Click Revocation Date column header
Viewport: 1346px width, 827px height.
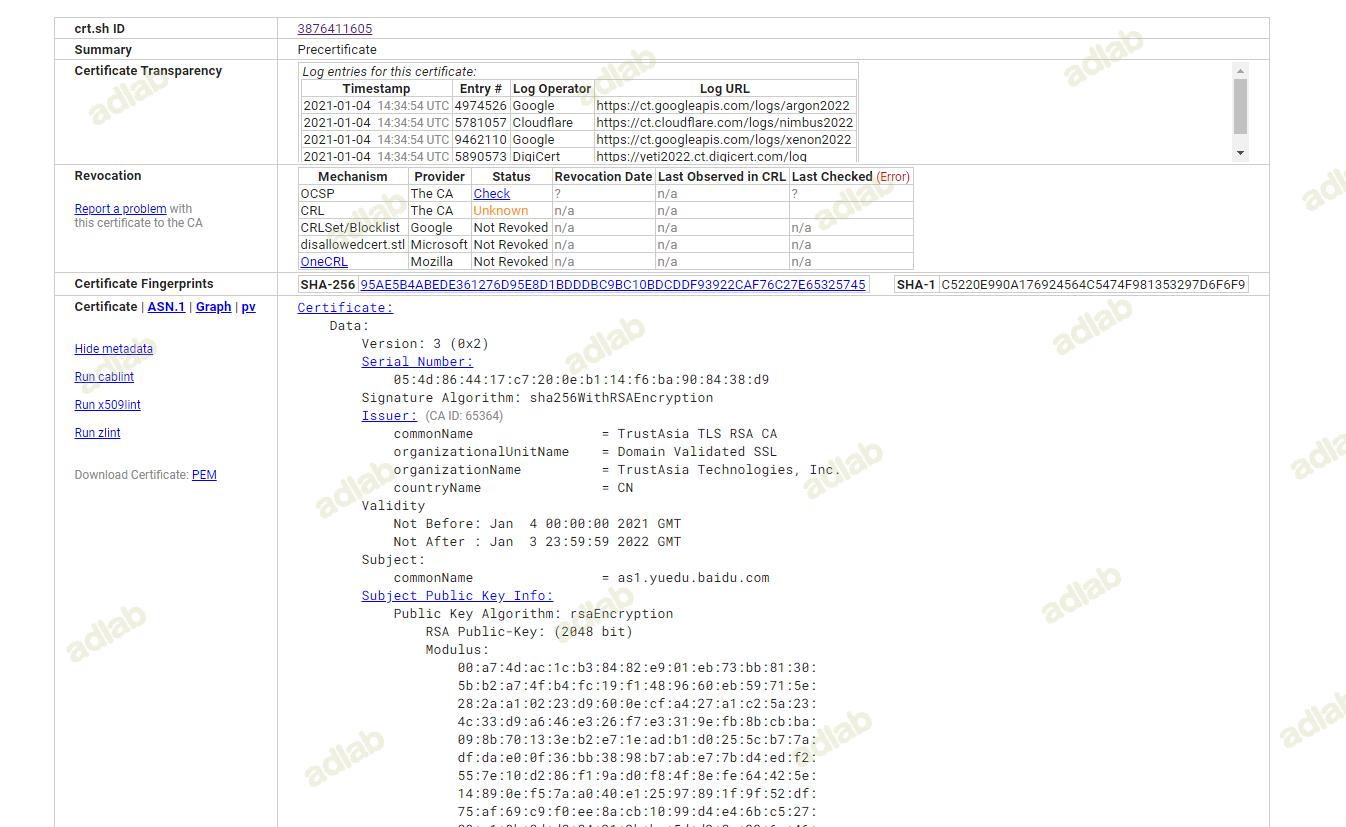pyautogui.click(x=603, y=177)
